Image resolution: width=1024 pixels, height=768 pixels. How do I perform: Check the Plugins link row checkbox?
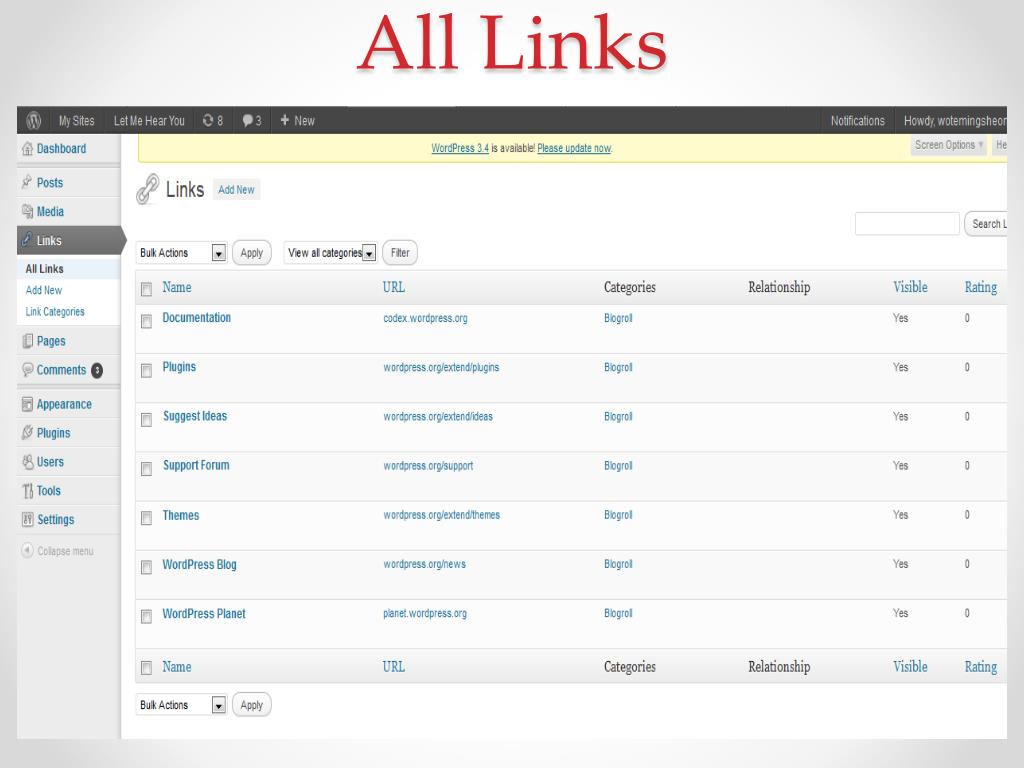click(146, 370)
